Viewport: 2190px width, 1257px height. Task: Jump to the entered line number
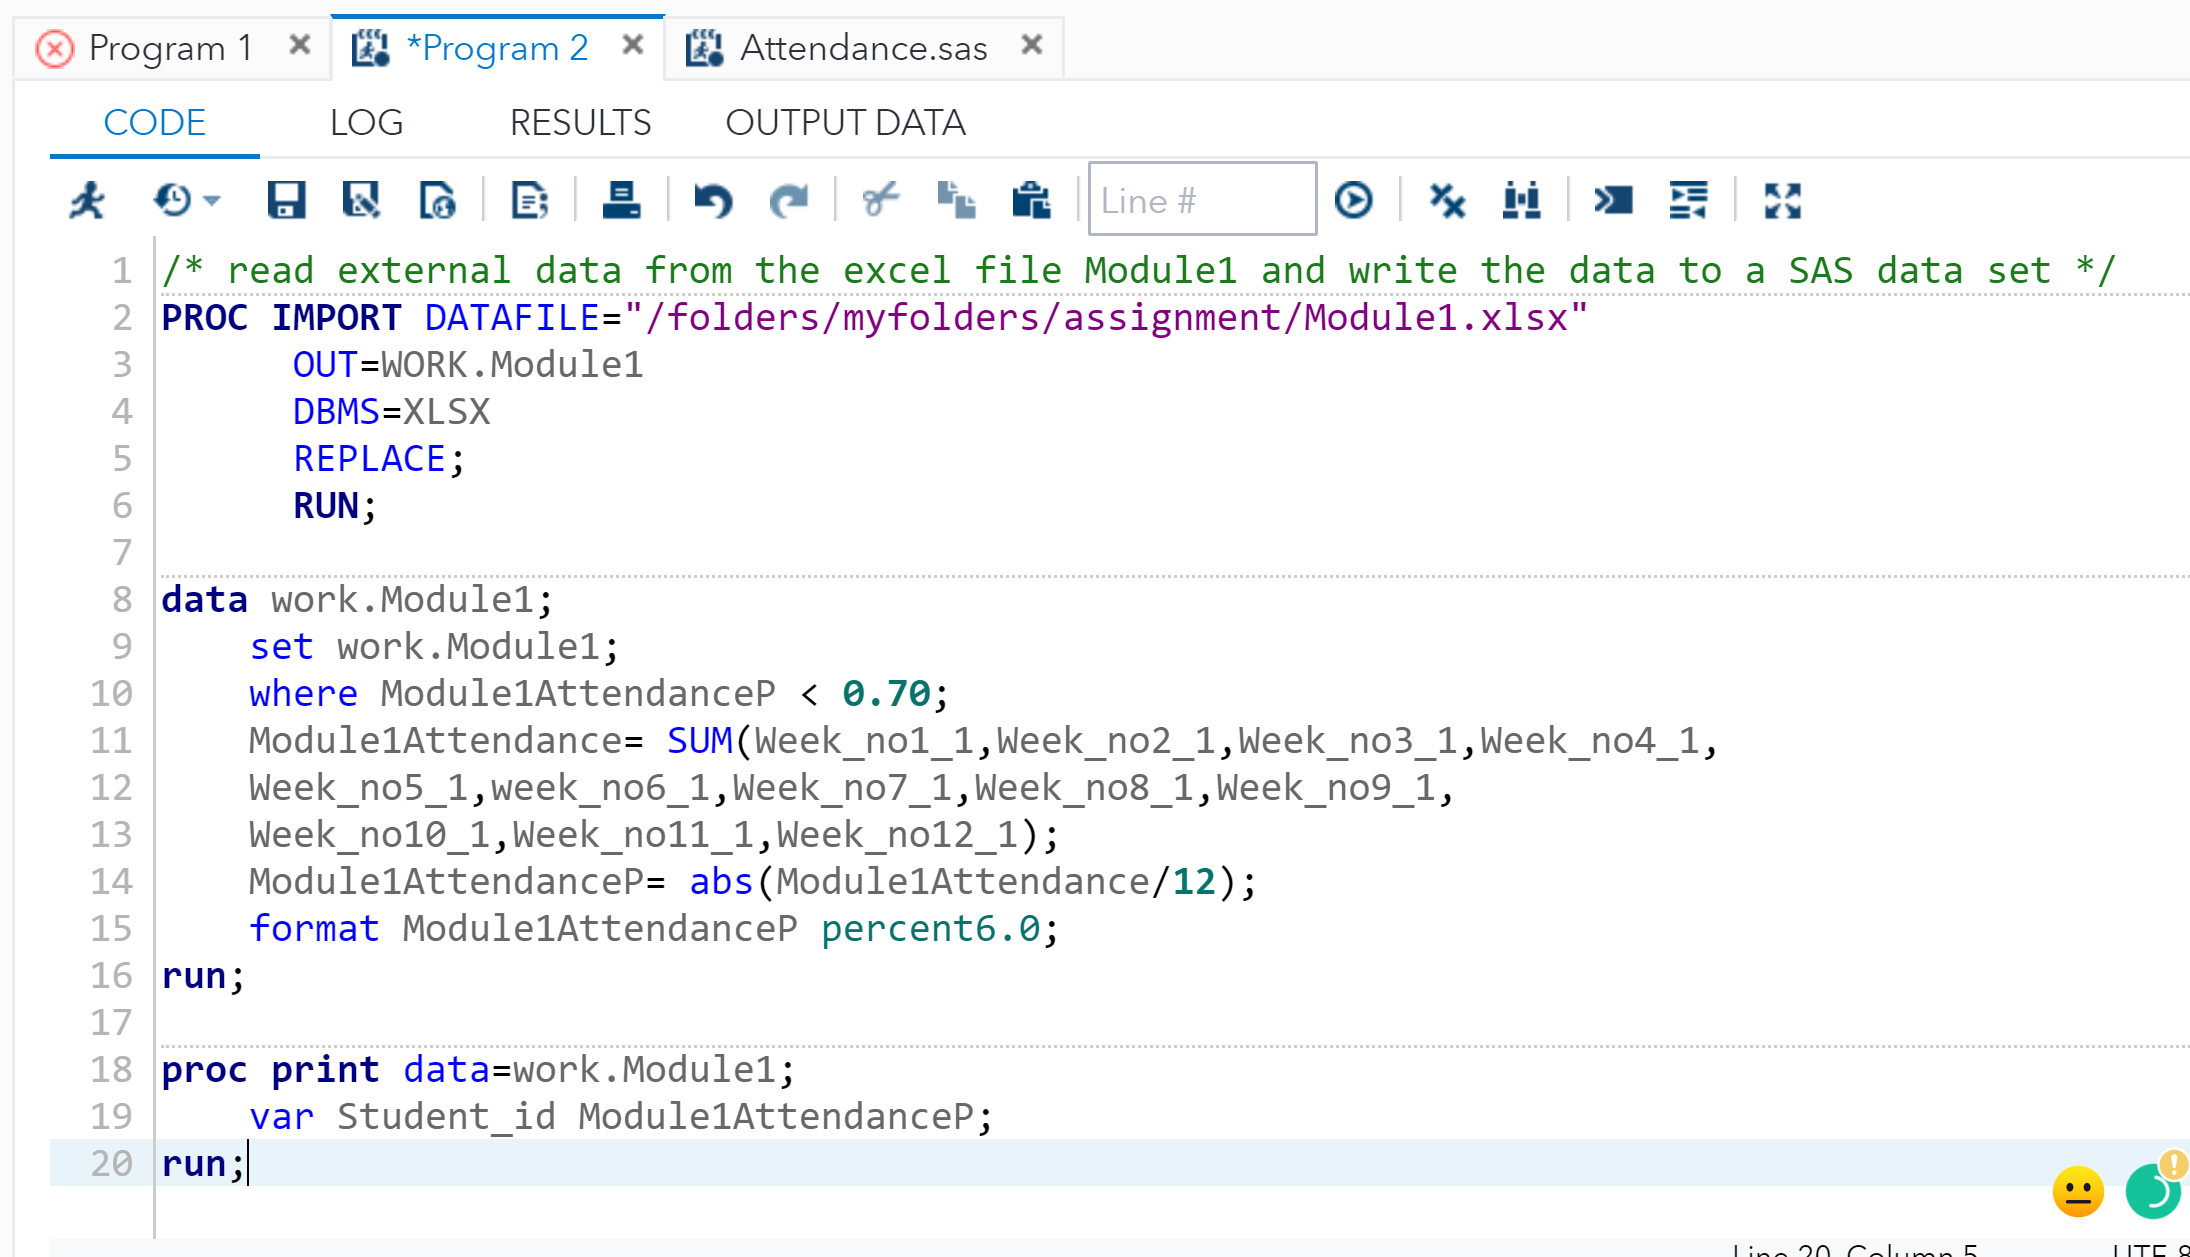click(1355, 199)
